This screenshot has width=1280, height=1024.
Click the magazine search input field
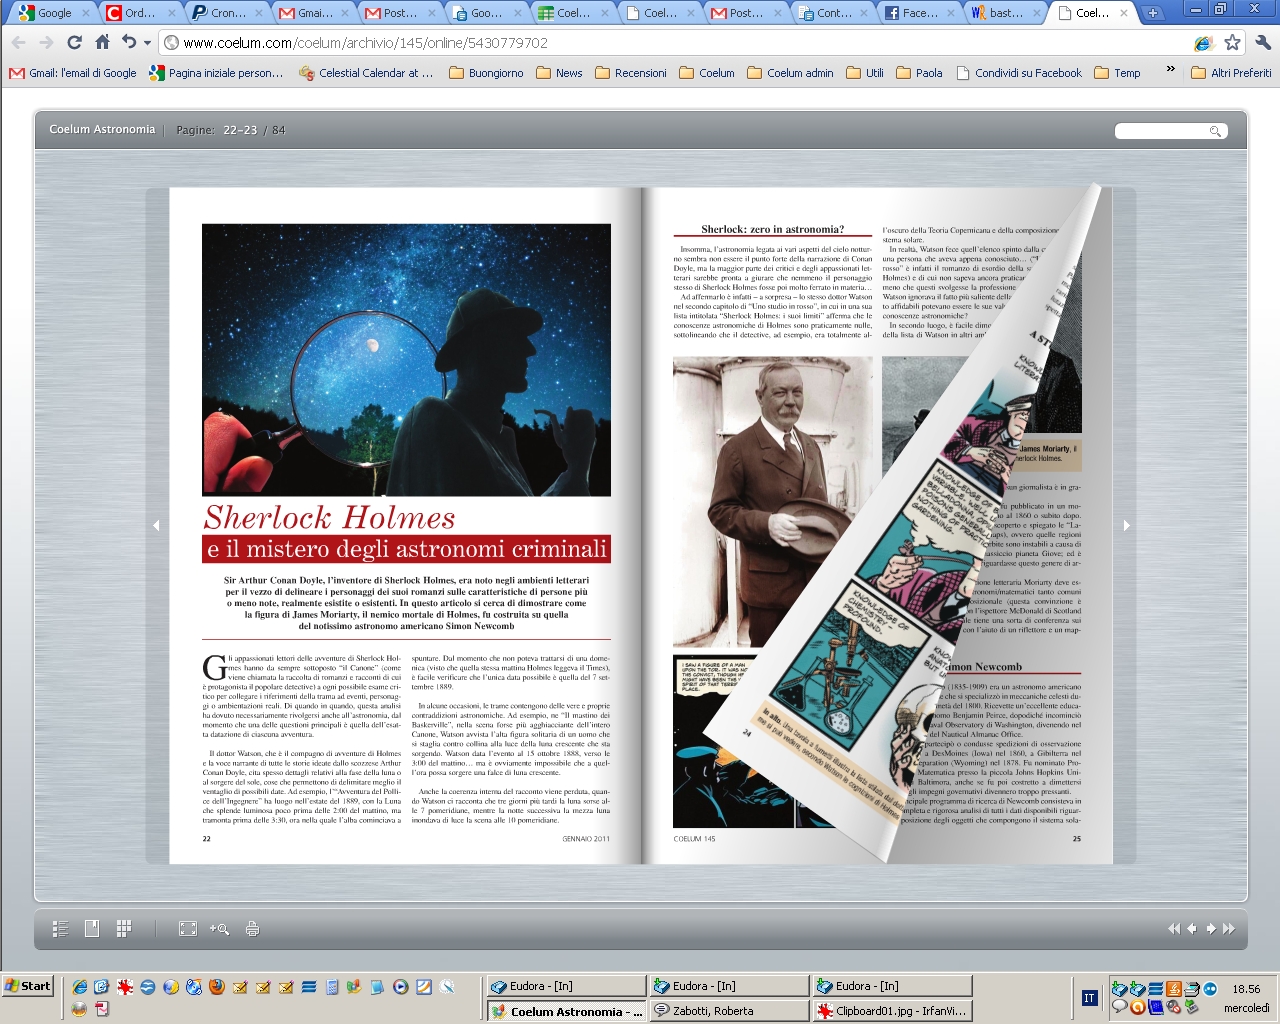[x=1162, y=131]
